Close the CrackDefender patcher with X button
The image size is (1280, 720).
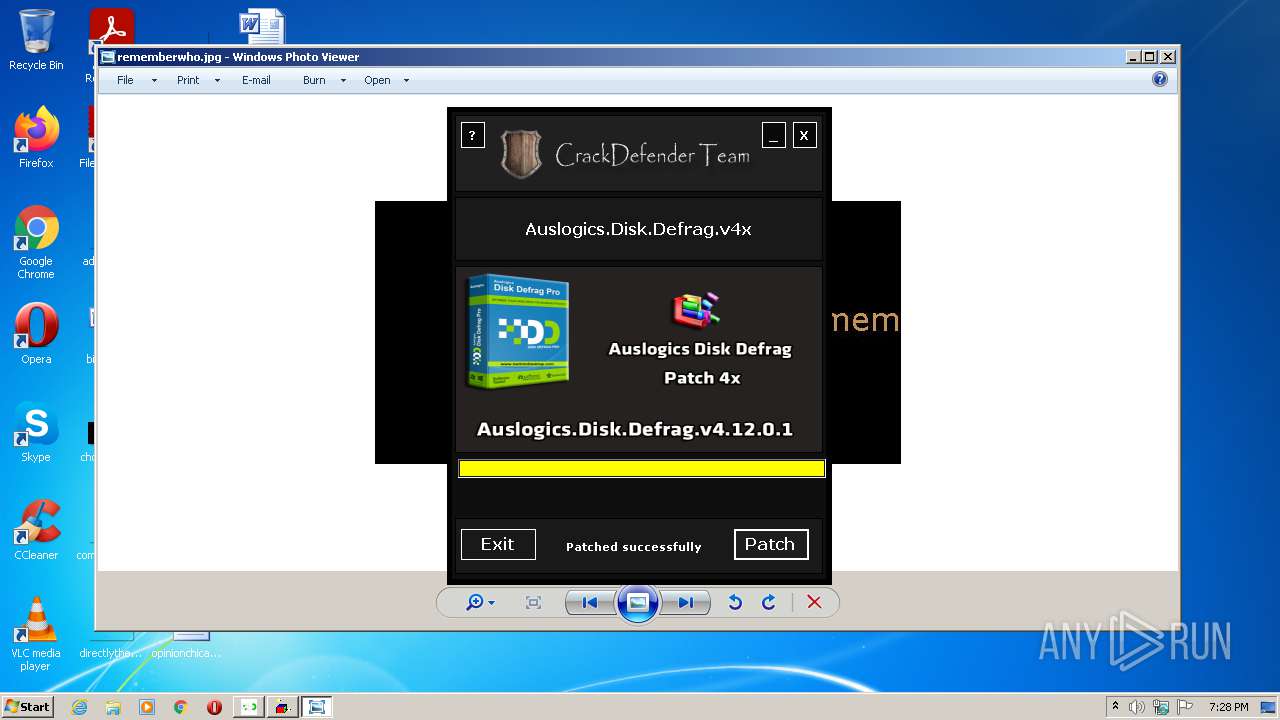(x=805, y=135)
